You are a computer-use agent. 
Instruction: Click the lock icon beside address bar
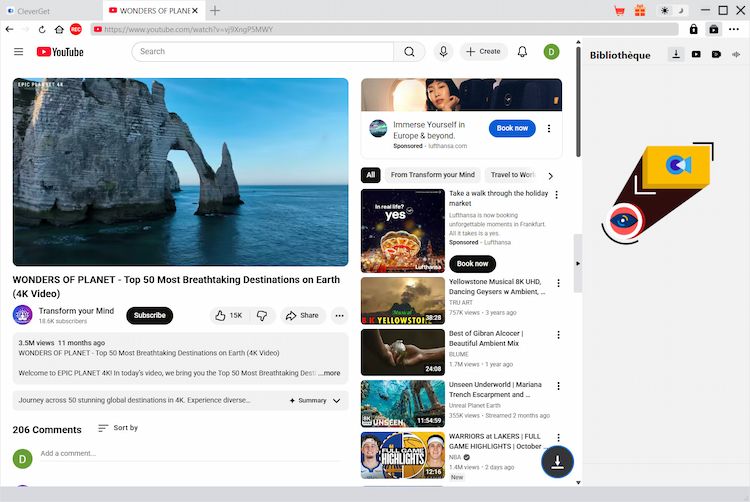click(x=691, y=30)
